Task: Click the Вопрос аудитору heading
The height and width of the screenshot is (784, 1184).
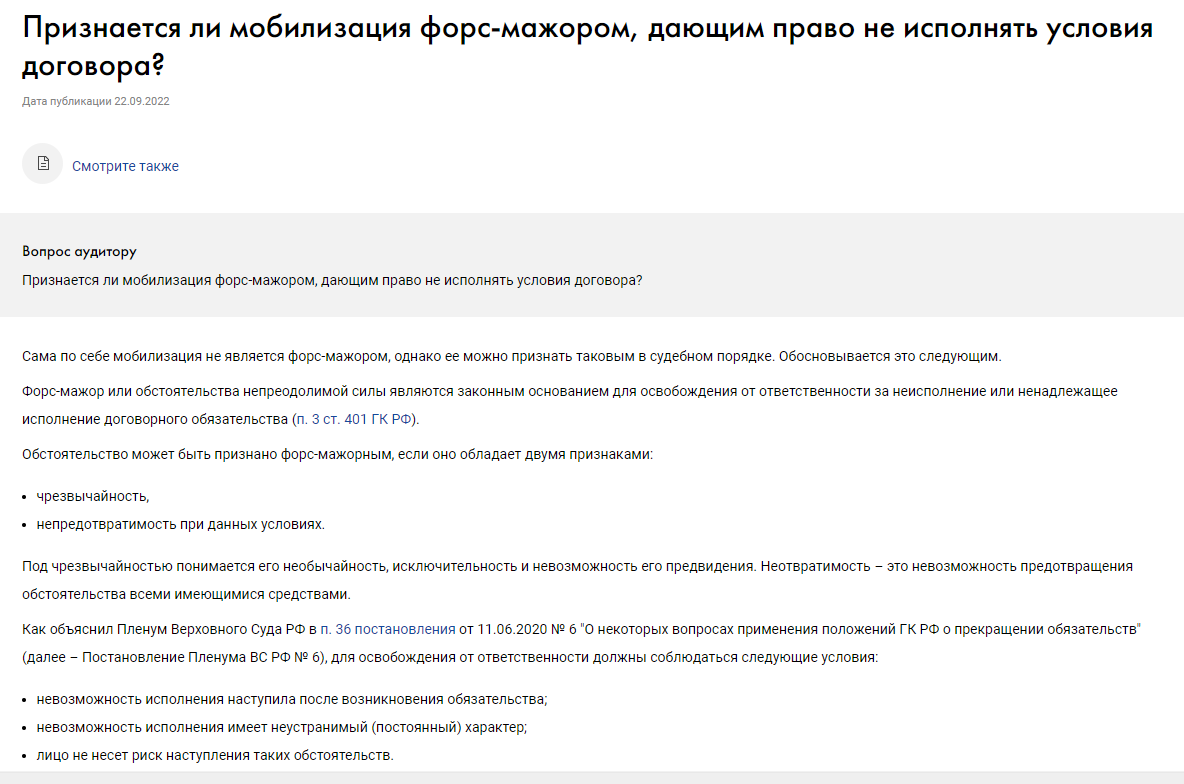Action: [x=79, y=252]
